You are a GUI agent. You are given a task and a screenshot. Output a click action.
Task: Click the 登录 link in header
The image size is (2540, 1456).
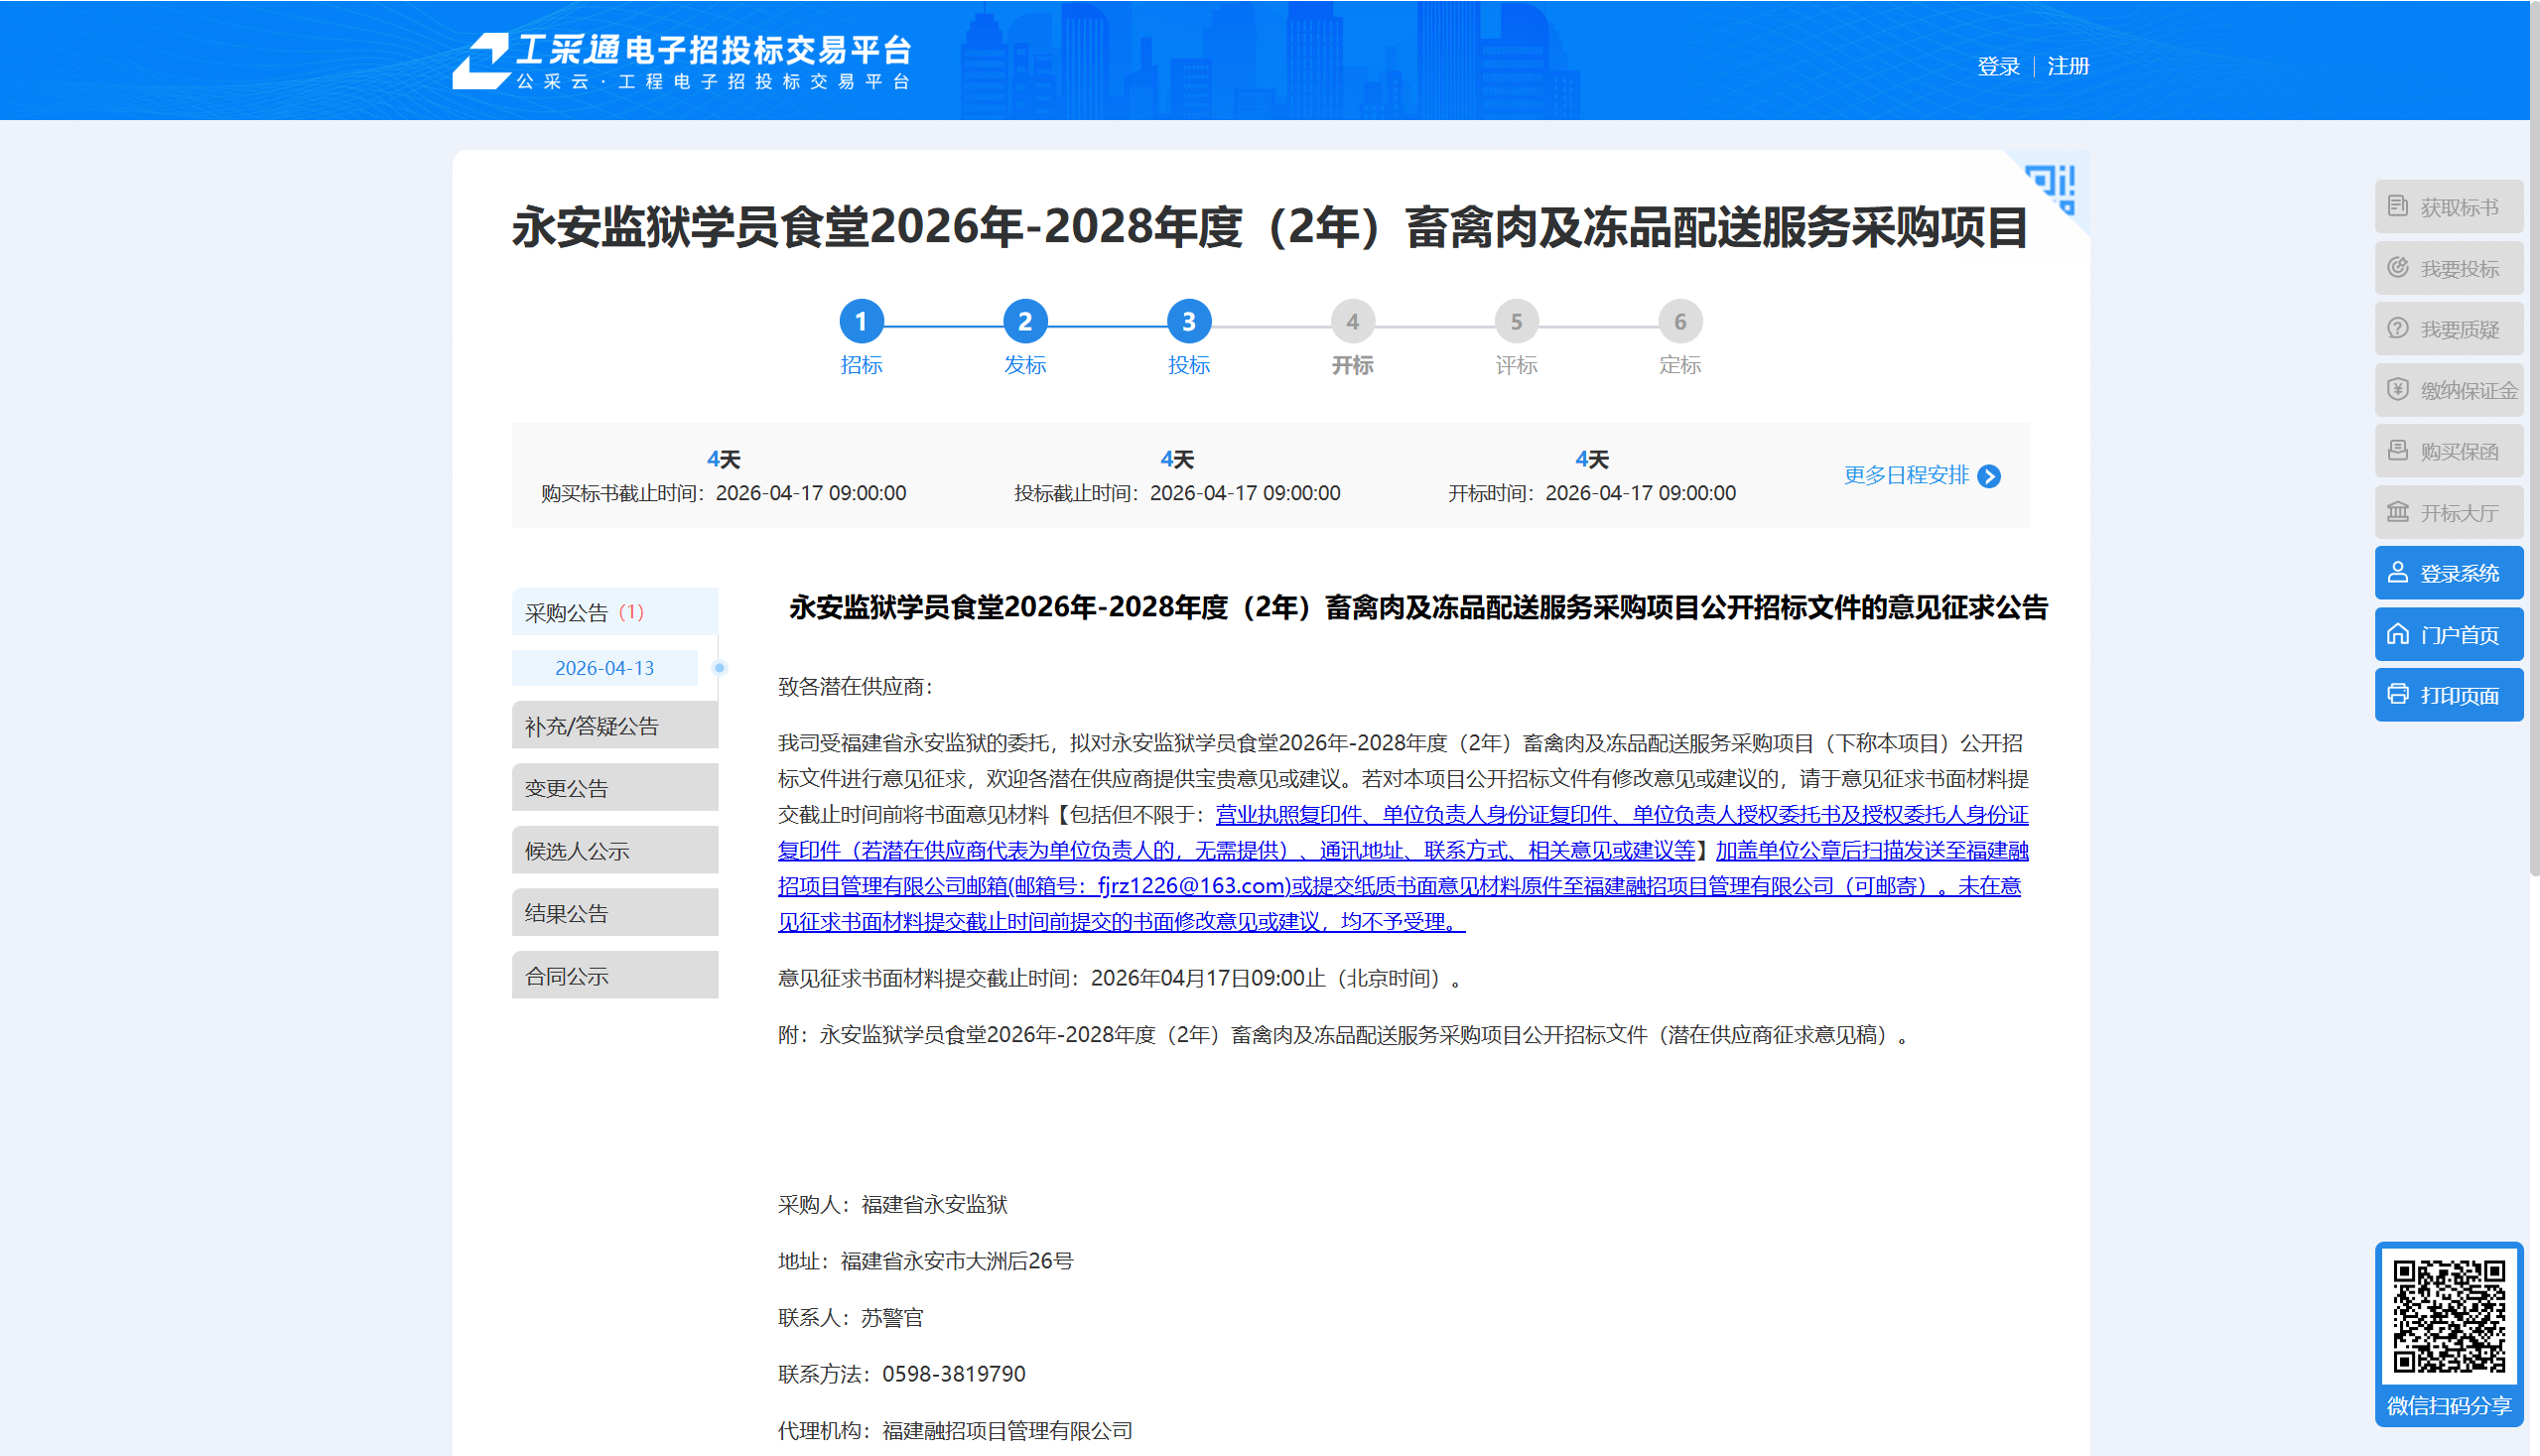coord(1997,66)
